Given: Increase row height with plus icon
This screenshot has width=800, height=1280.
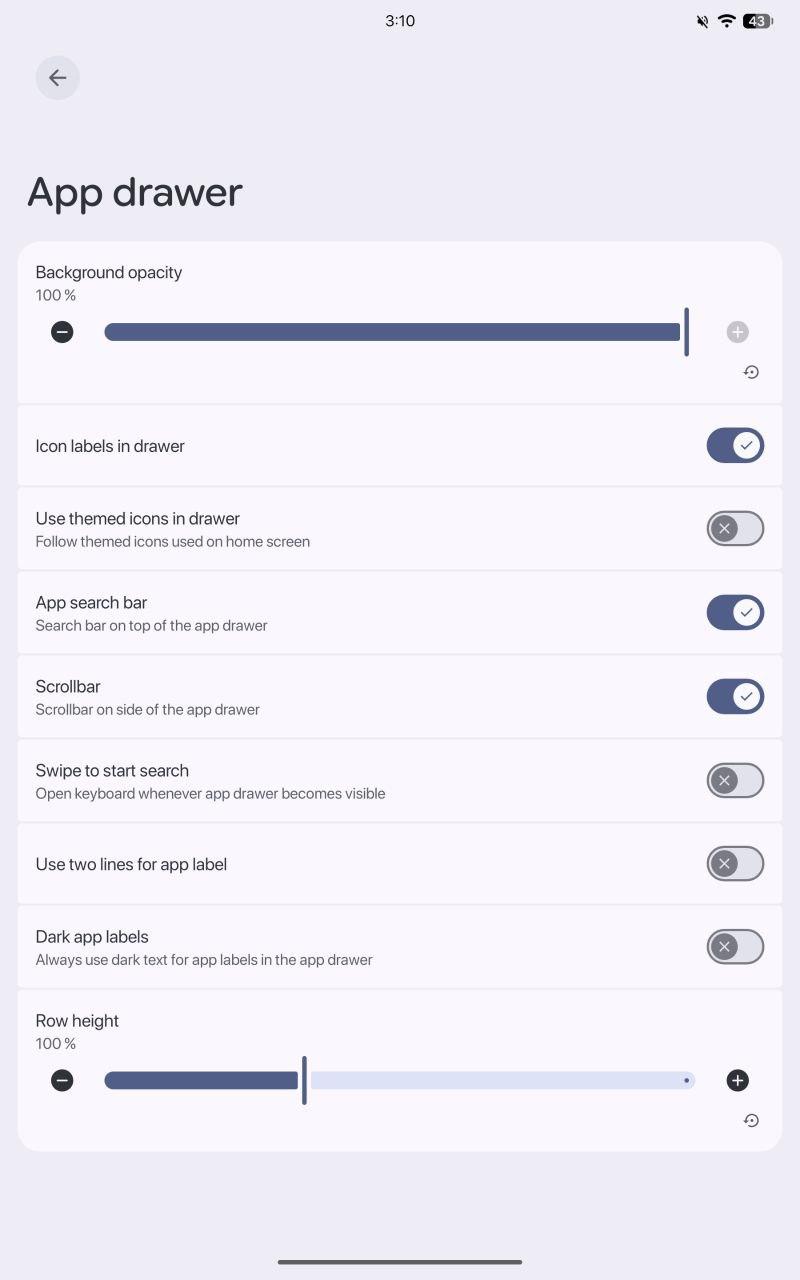Looking at the screenshot, I should [738, 1080].
